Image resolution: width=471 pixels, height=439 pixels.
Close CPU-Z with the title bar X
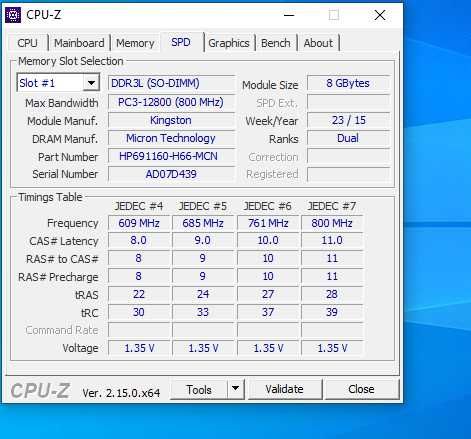[380, 15]
